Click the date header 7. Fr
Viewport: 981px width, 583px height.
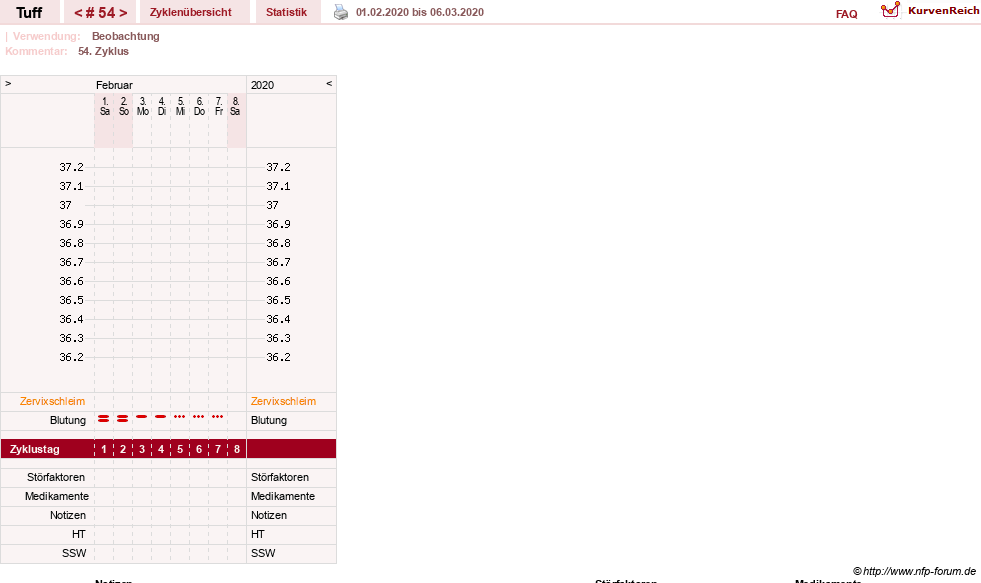(x=218, y=106)
